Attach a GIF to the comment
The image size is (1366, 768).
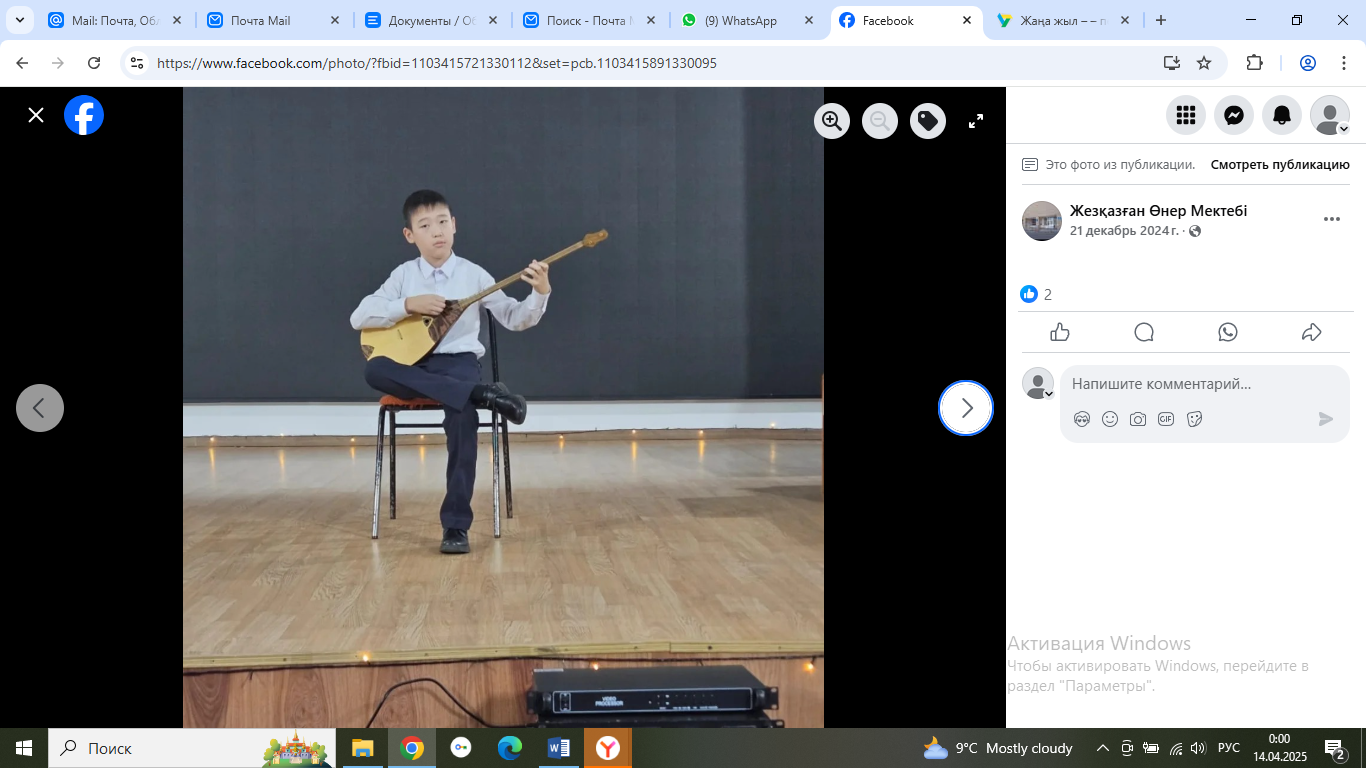point(1166,419)
